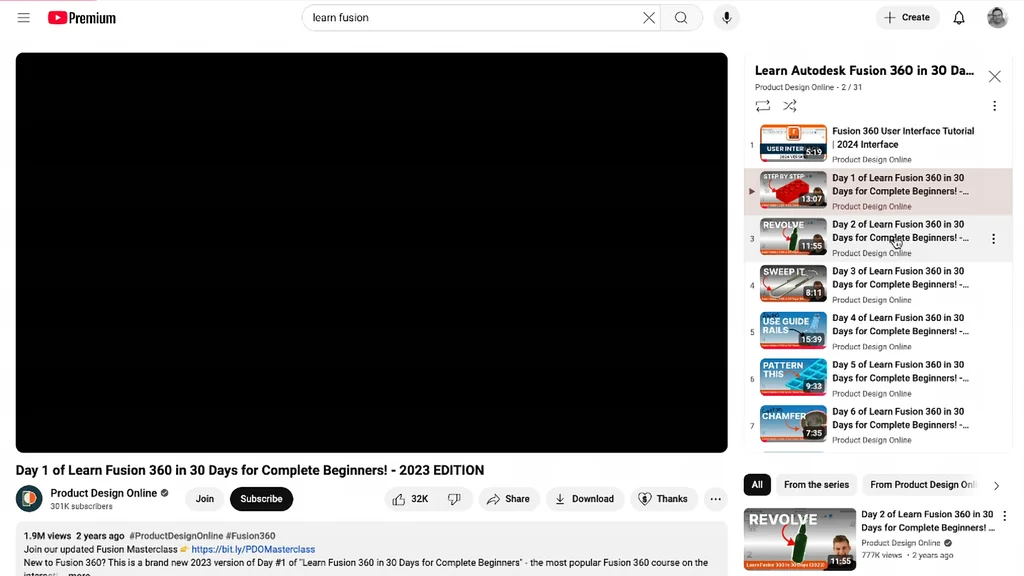Subscribe to Product Design Online

261,499
